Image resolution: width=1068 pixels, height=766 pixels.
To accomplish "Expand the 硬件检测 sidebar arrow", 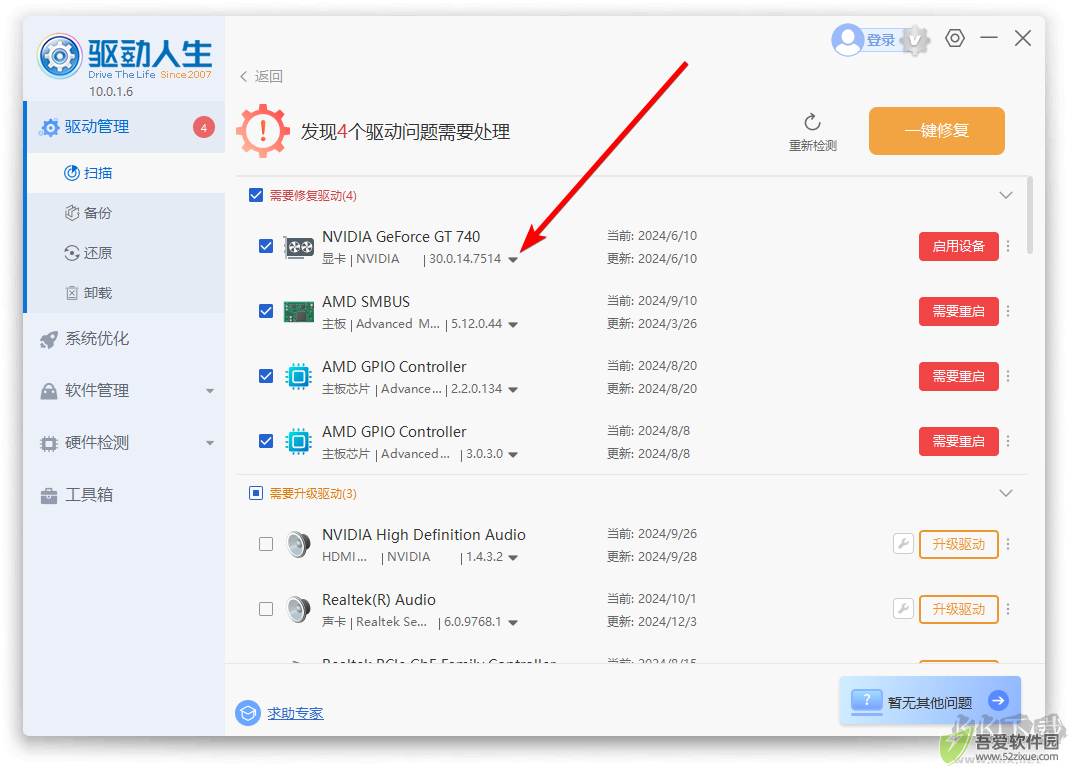I will point(210,443).
